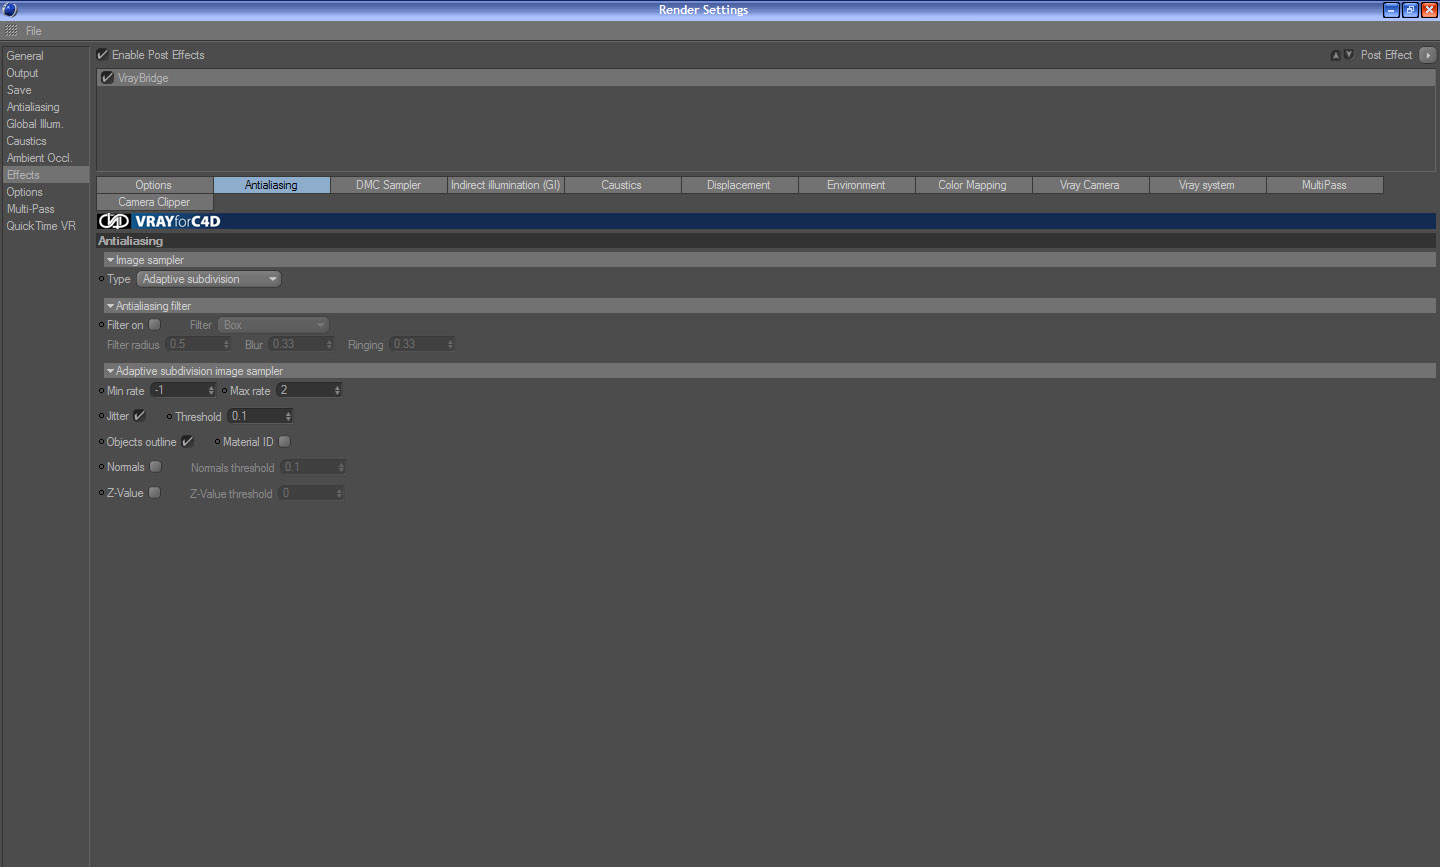Uncheck the VrayBridge effect checkbox

pyautogui.click(x=107, y=78)
